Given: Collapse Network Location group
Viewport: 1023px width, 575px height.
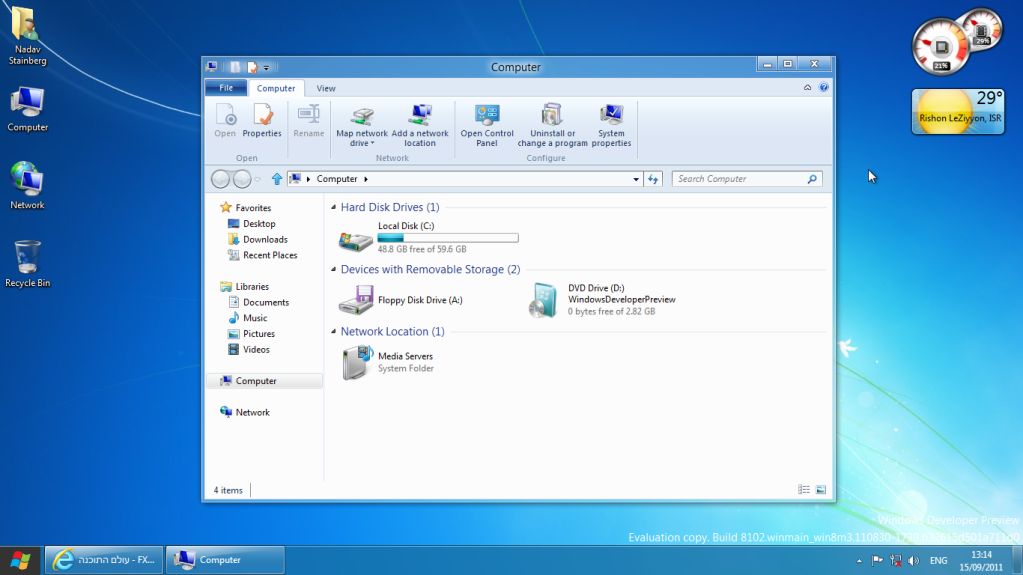Looking at the screenshot, I should pyautogui.click(x=333, y=331).
